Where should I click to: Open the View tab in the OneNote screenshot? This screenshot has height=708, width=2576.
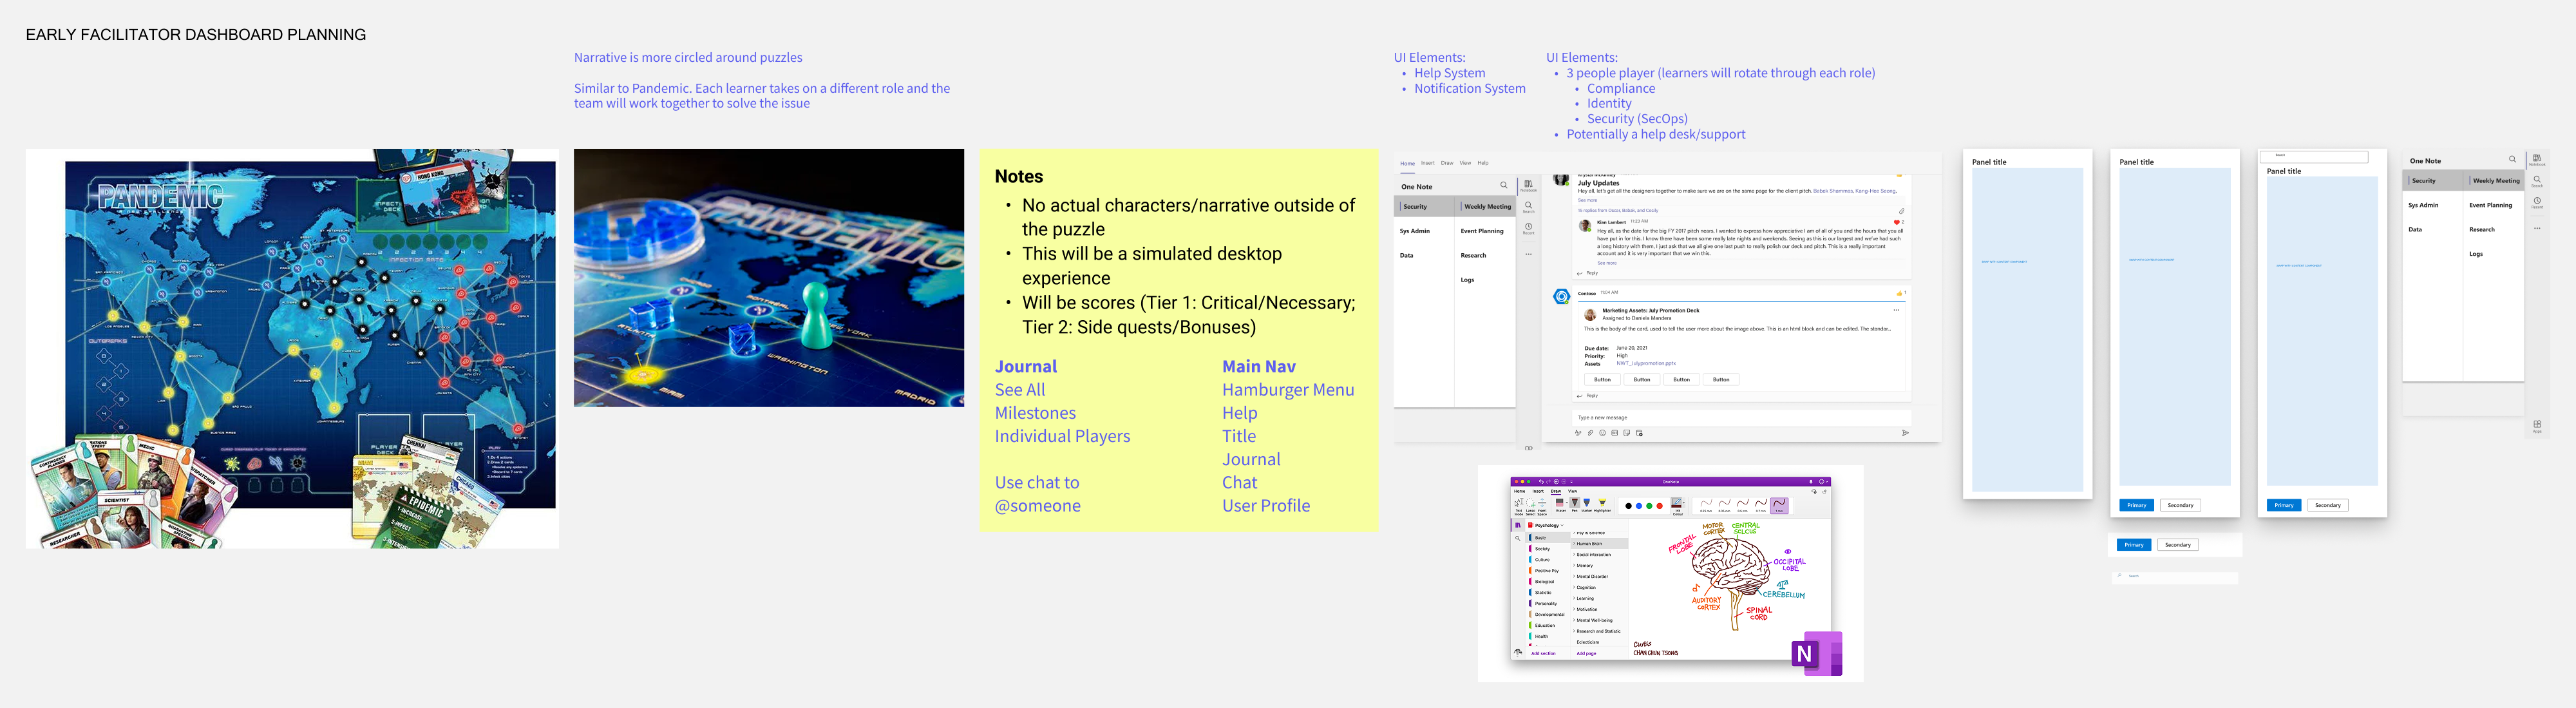tap(1573, 491)
